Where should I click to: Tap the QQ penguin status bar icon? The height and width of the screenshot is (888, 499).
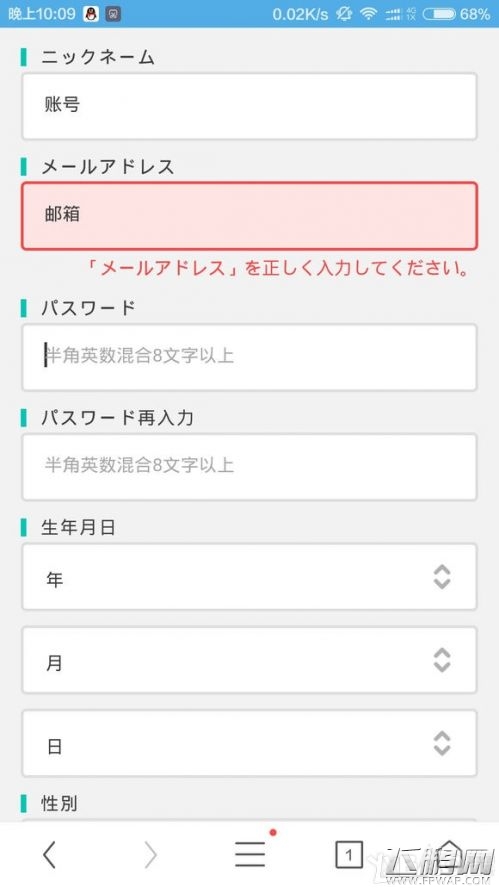[x=91, y=14]
